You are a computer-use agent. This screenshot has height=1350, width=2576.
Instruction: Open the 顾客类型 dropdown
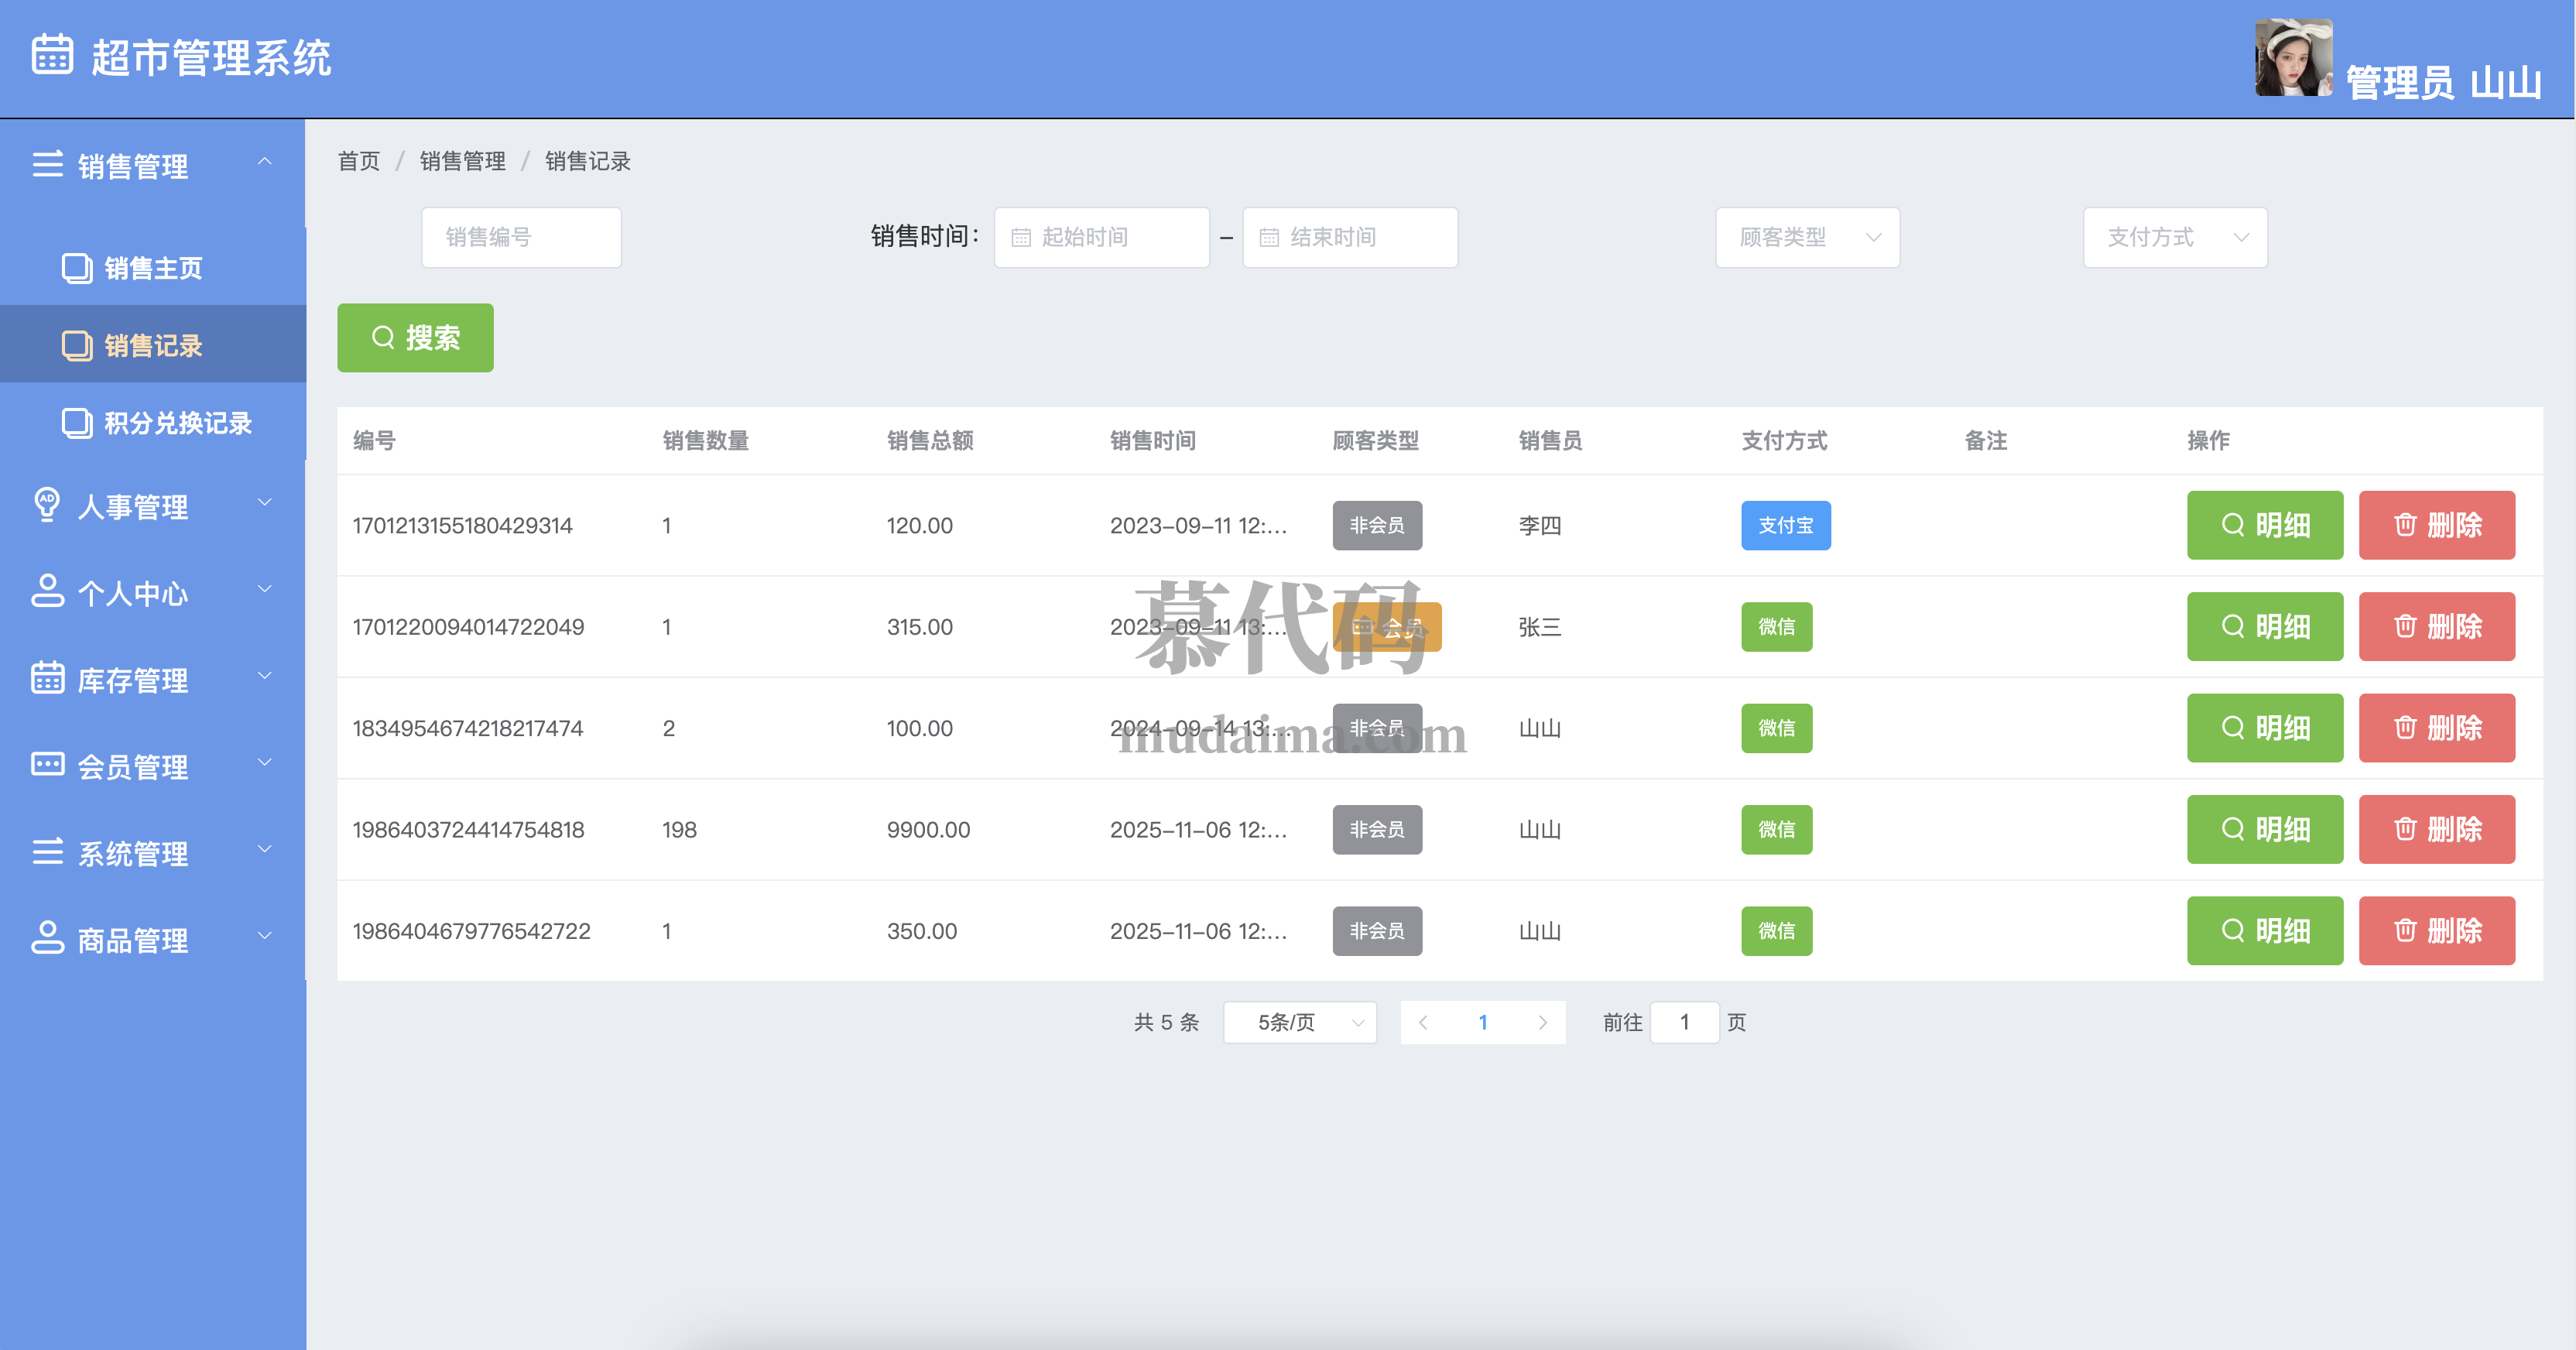[x=1807, y=238]
